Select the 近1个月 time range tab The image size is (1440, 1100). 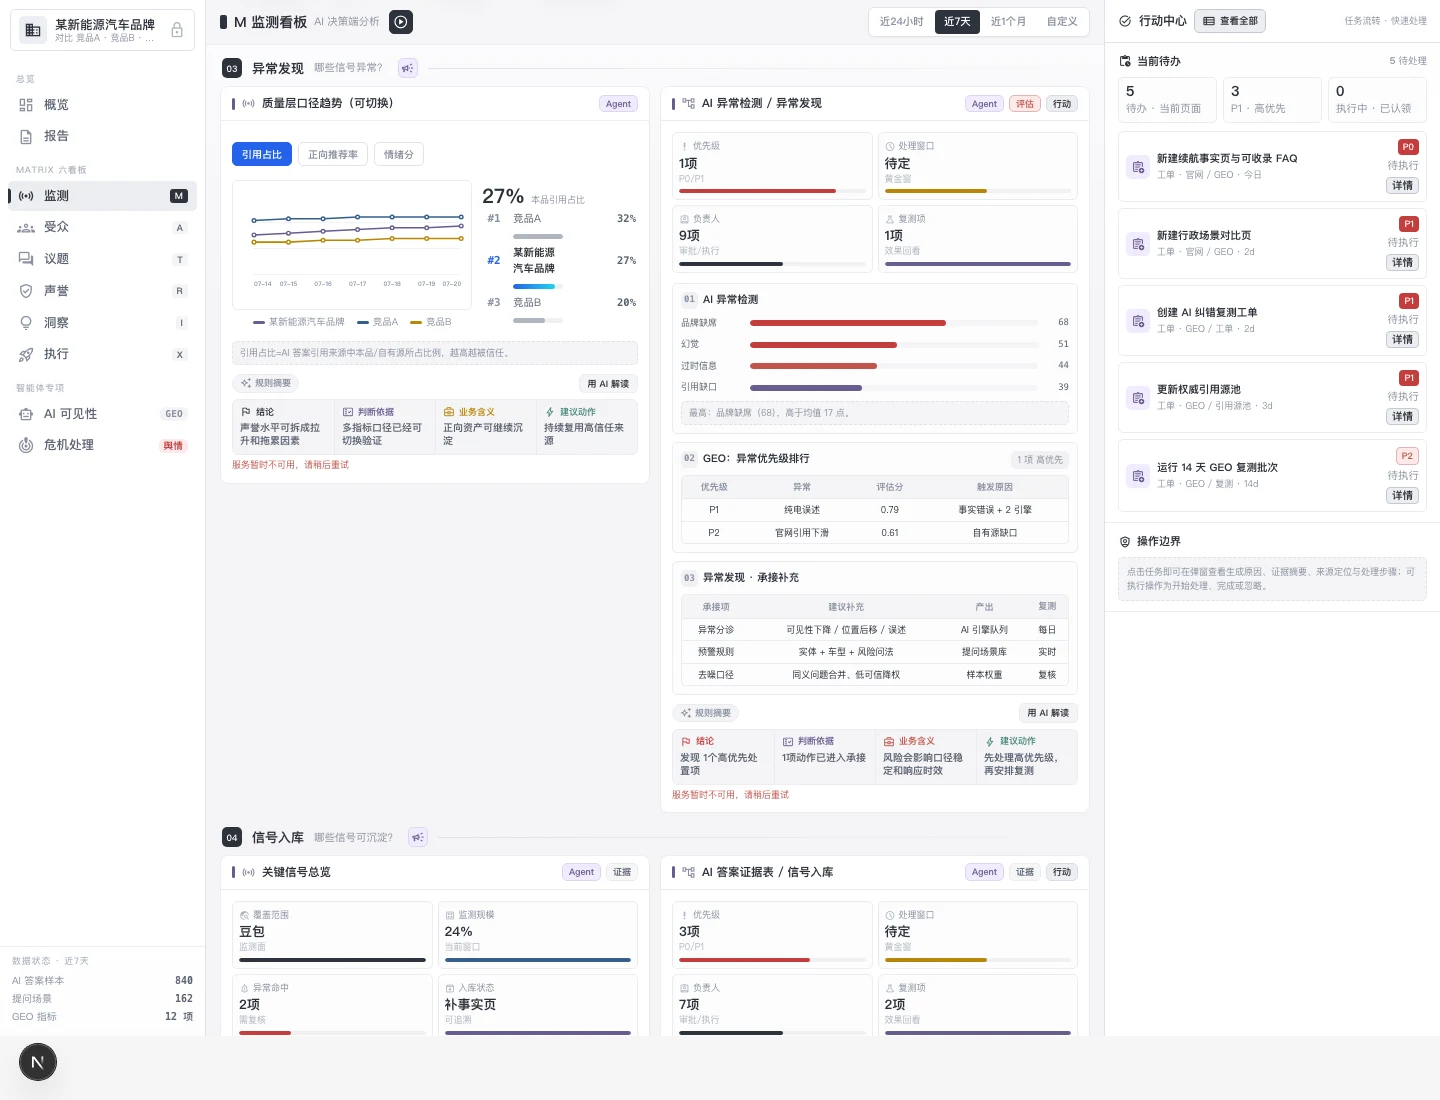(x=1008, y=21)
